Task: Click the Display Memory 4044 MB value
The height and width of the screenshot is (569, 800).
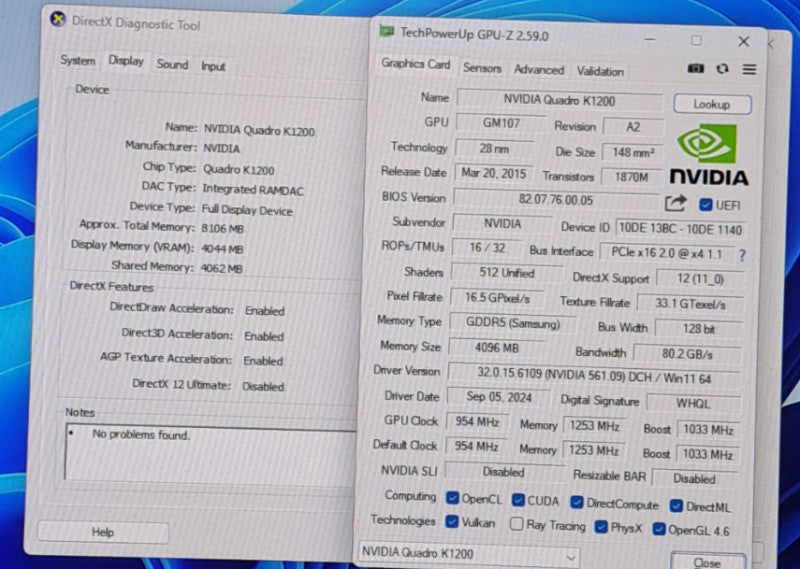Action: pyautogui.click(x=222, y=249)
